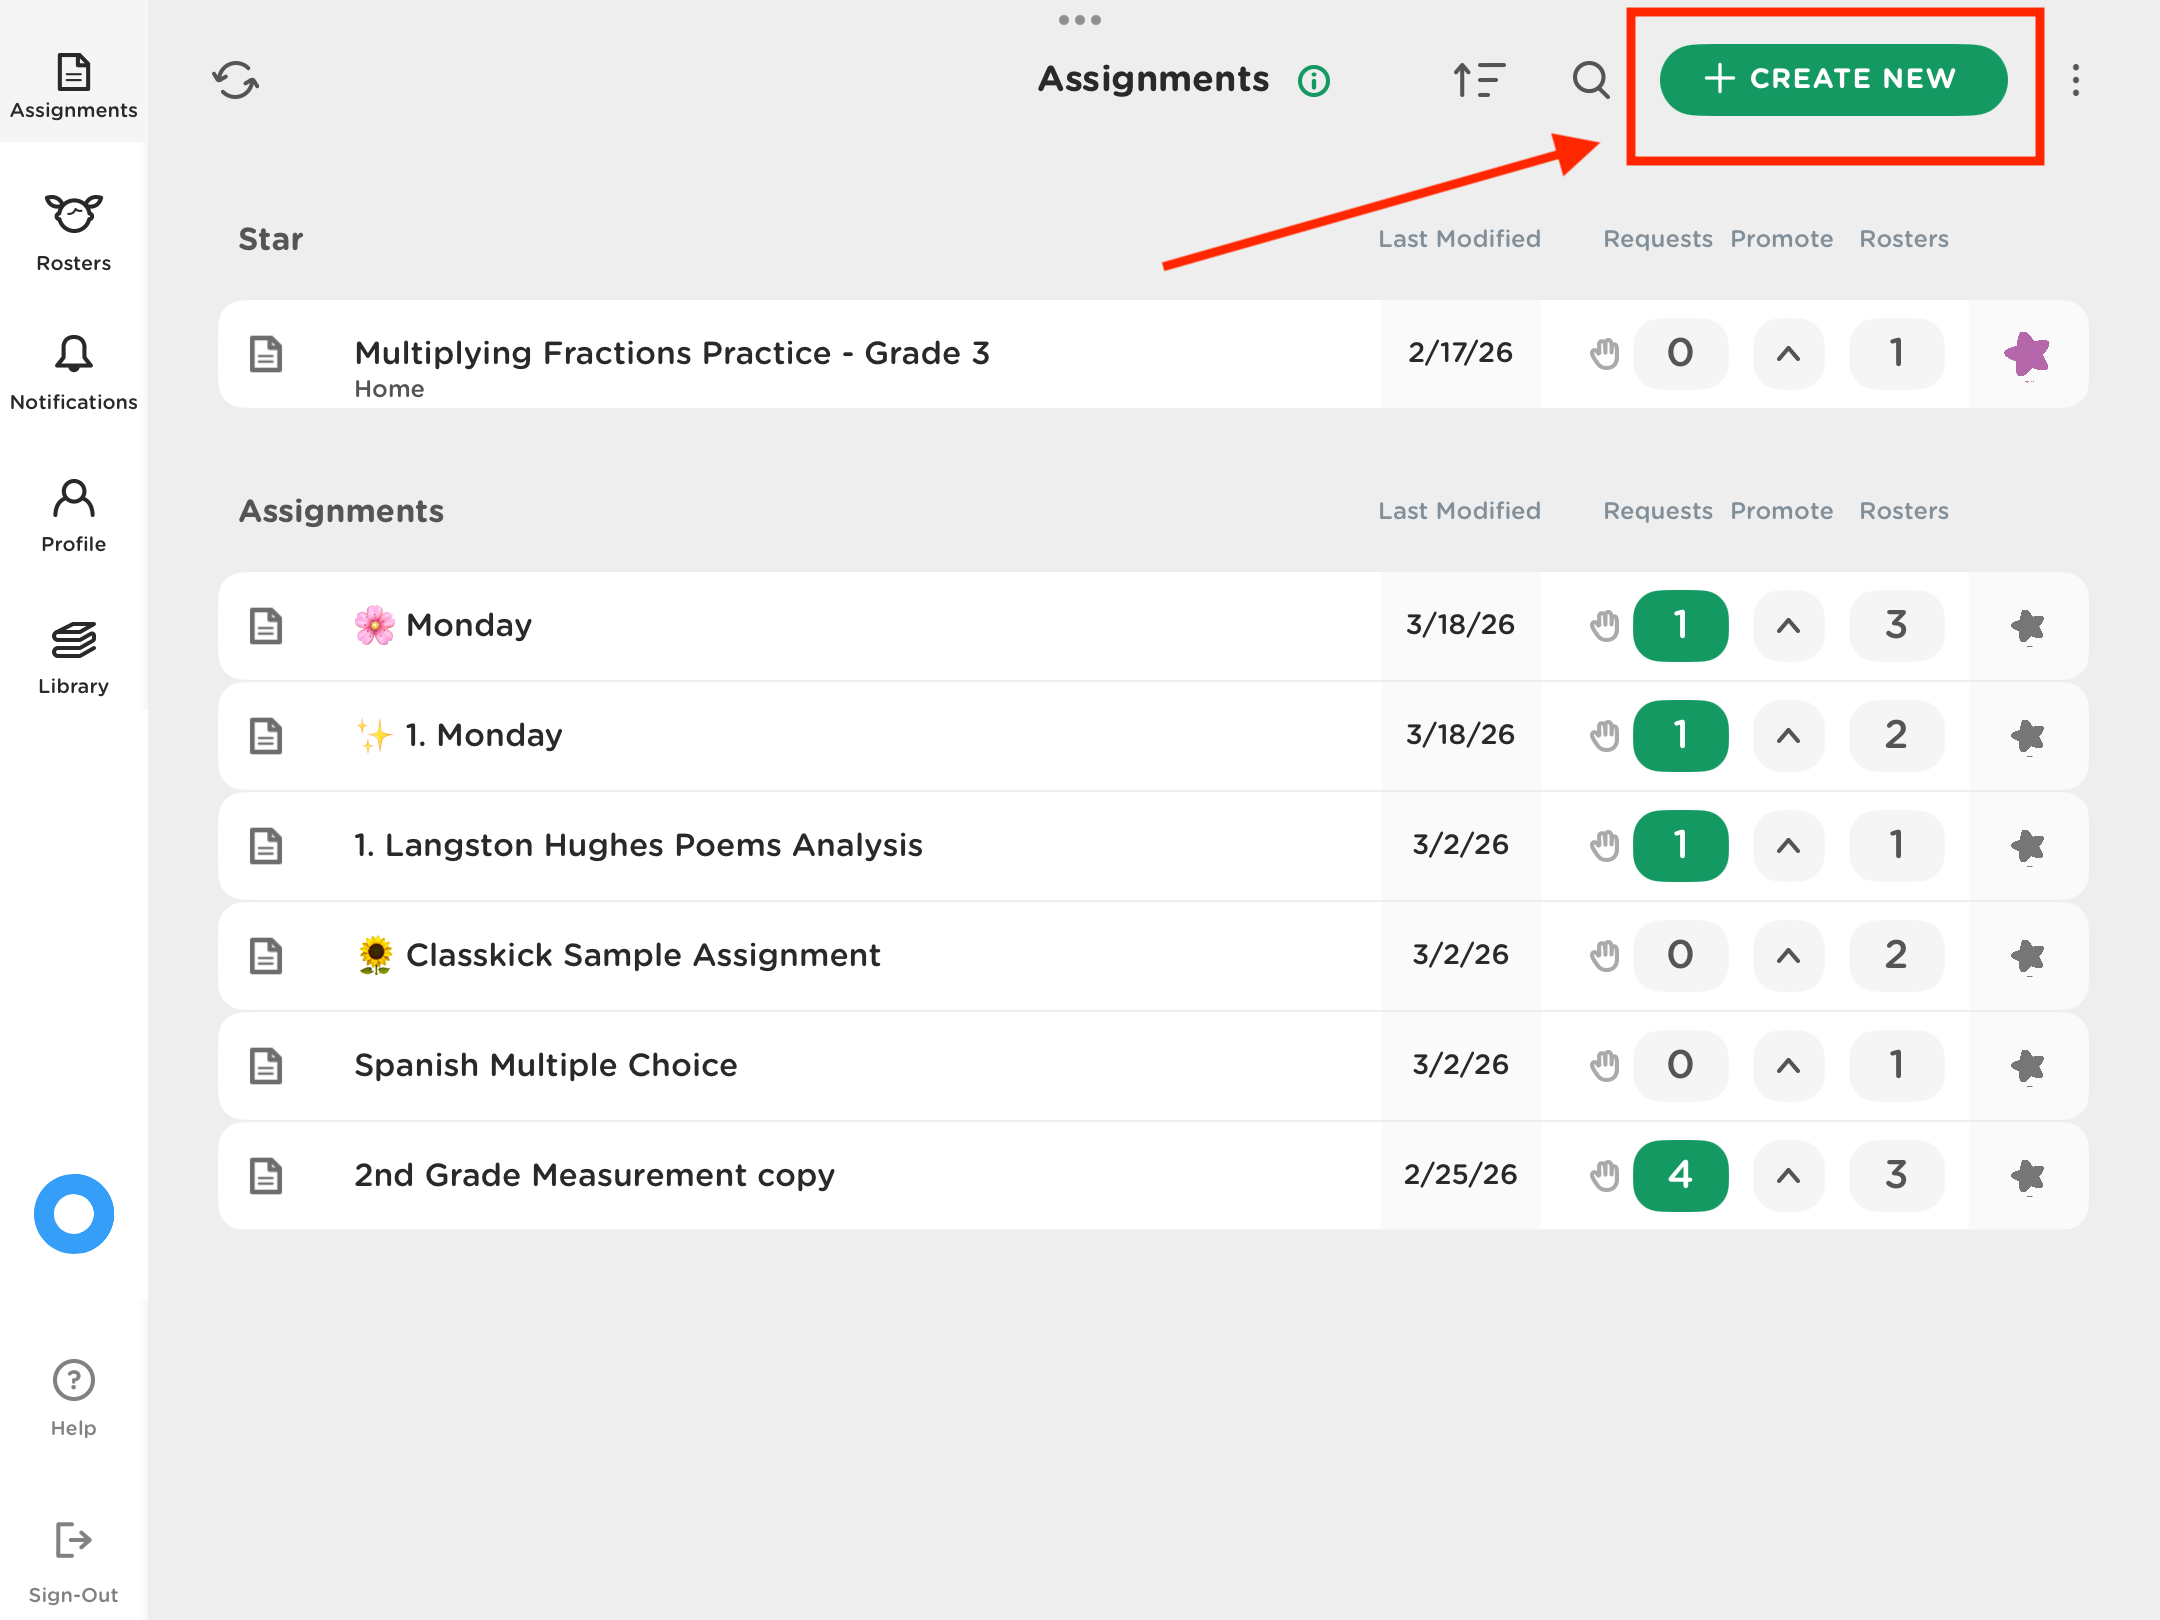Click raised-hand icon in flower Monday row
Screen dimensions: 2160x1620
[x=1604, y=626]
